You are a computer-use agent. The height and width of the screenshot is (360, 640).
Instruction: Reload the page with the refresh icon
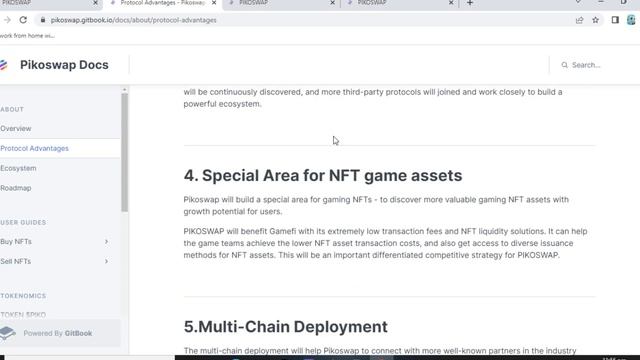23,20
